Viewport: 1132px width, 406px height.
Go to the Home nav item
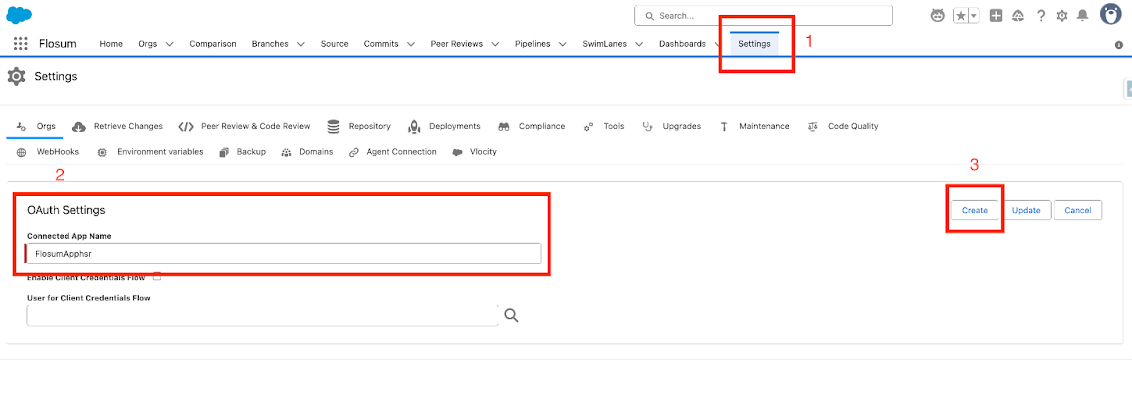click(x=111, y=43)
